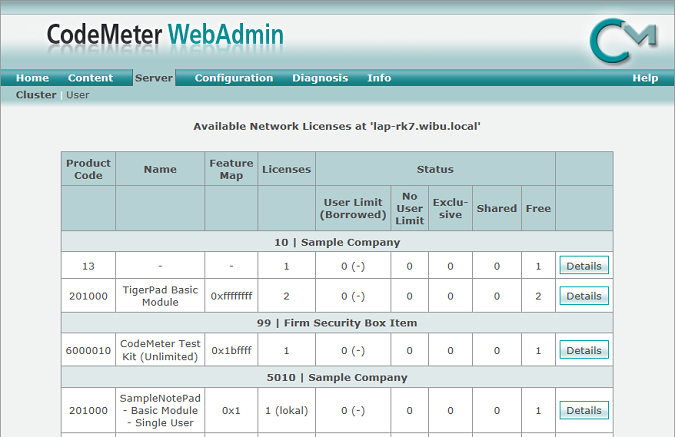
Task: Open the Help menu
Action: [x=645, y=78]
